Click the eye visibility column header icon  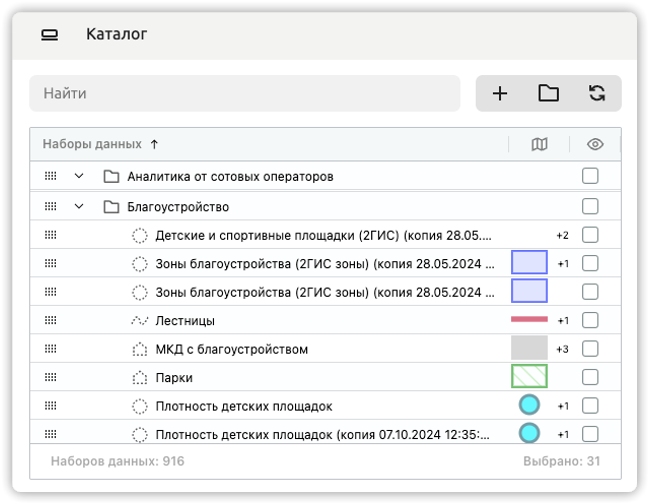(x=595, y=144)
